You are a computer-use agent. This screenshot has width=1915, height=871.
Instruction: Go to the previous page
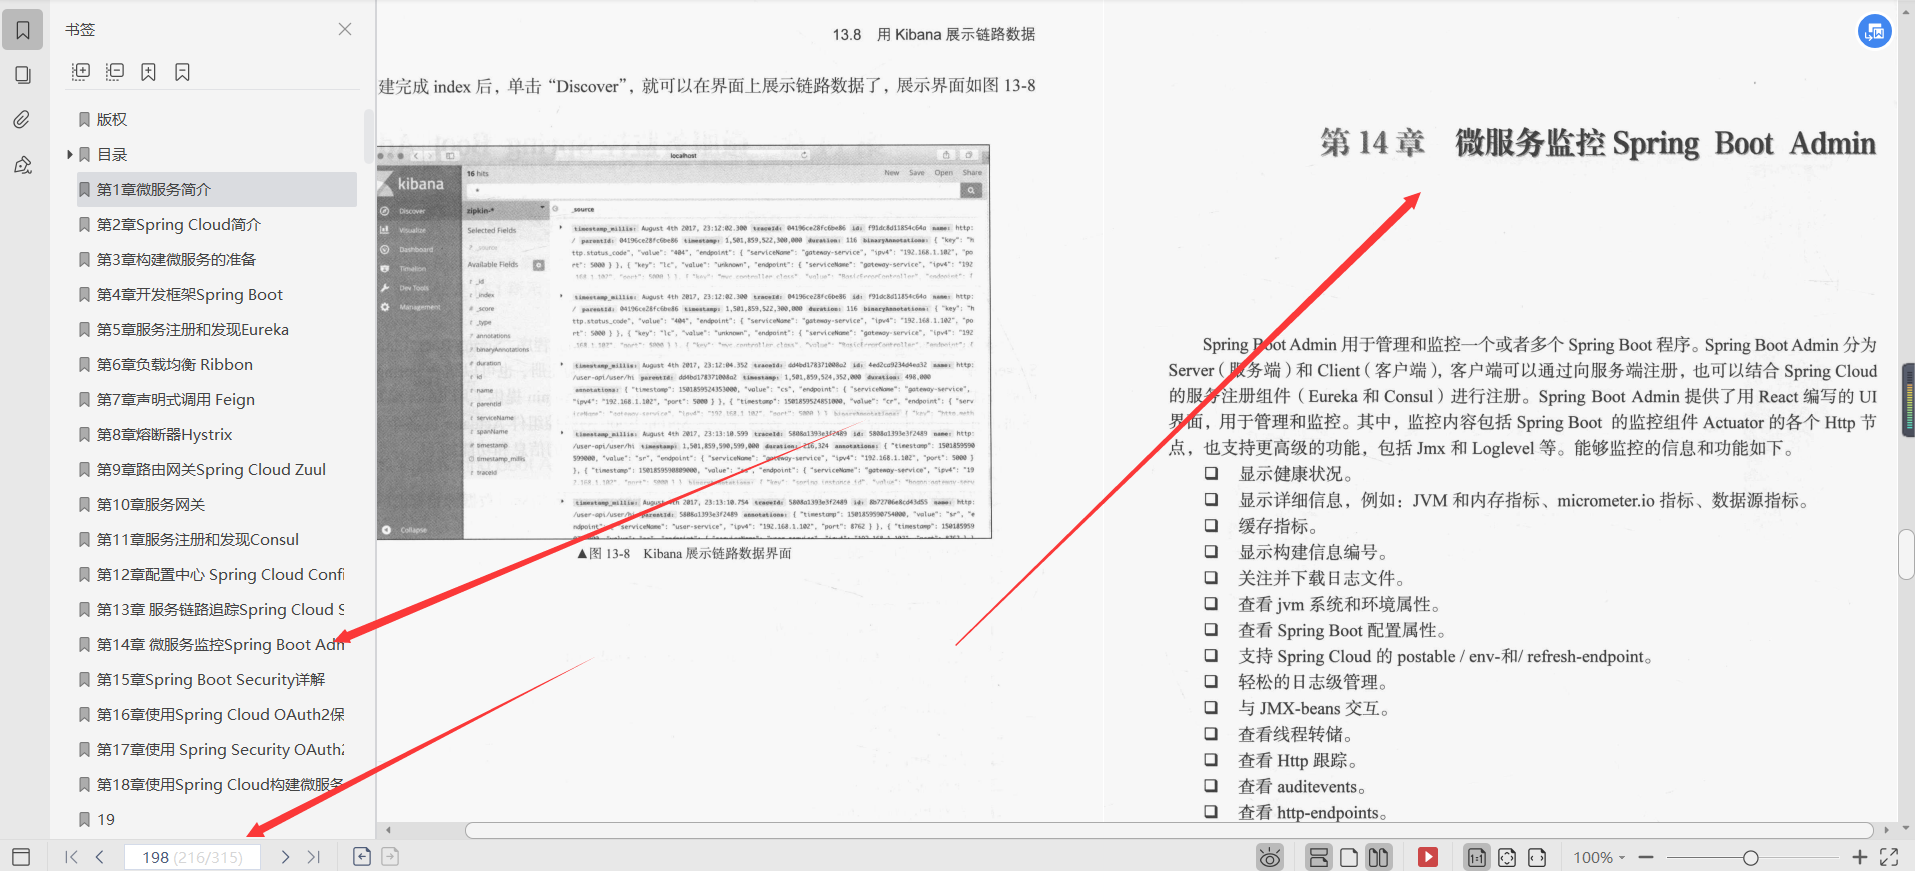pos(100,857)
